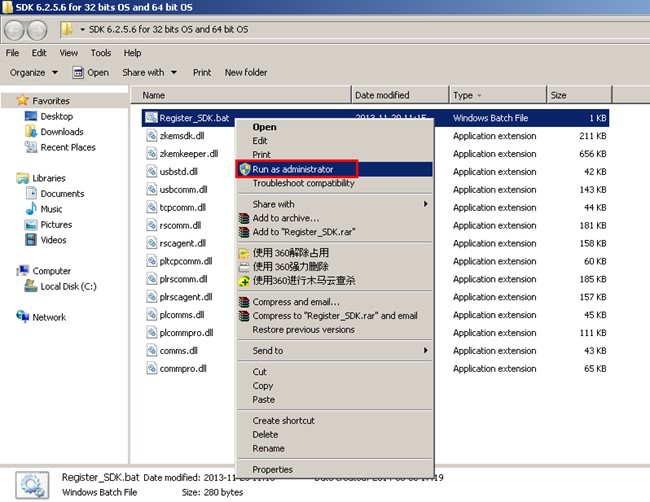
Task: Click the zkemsdk.dll file icon
Action: coord(150,136)
